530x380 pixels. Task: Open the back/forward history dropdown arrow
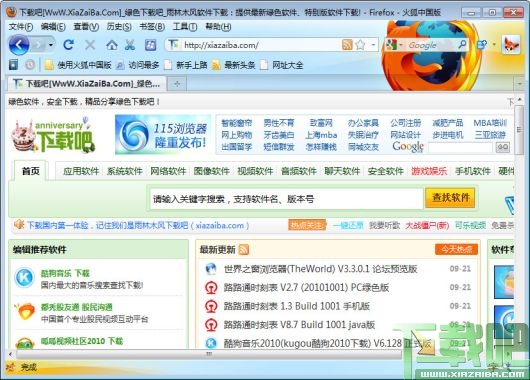[51, 45]
